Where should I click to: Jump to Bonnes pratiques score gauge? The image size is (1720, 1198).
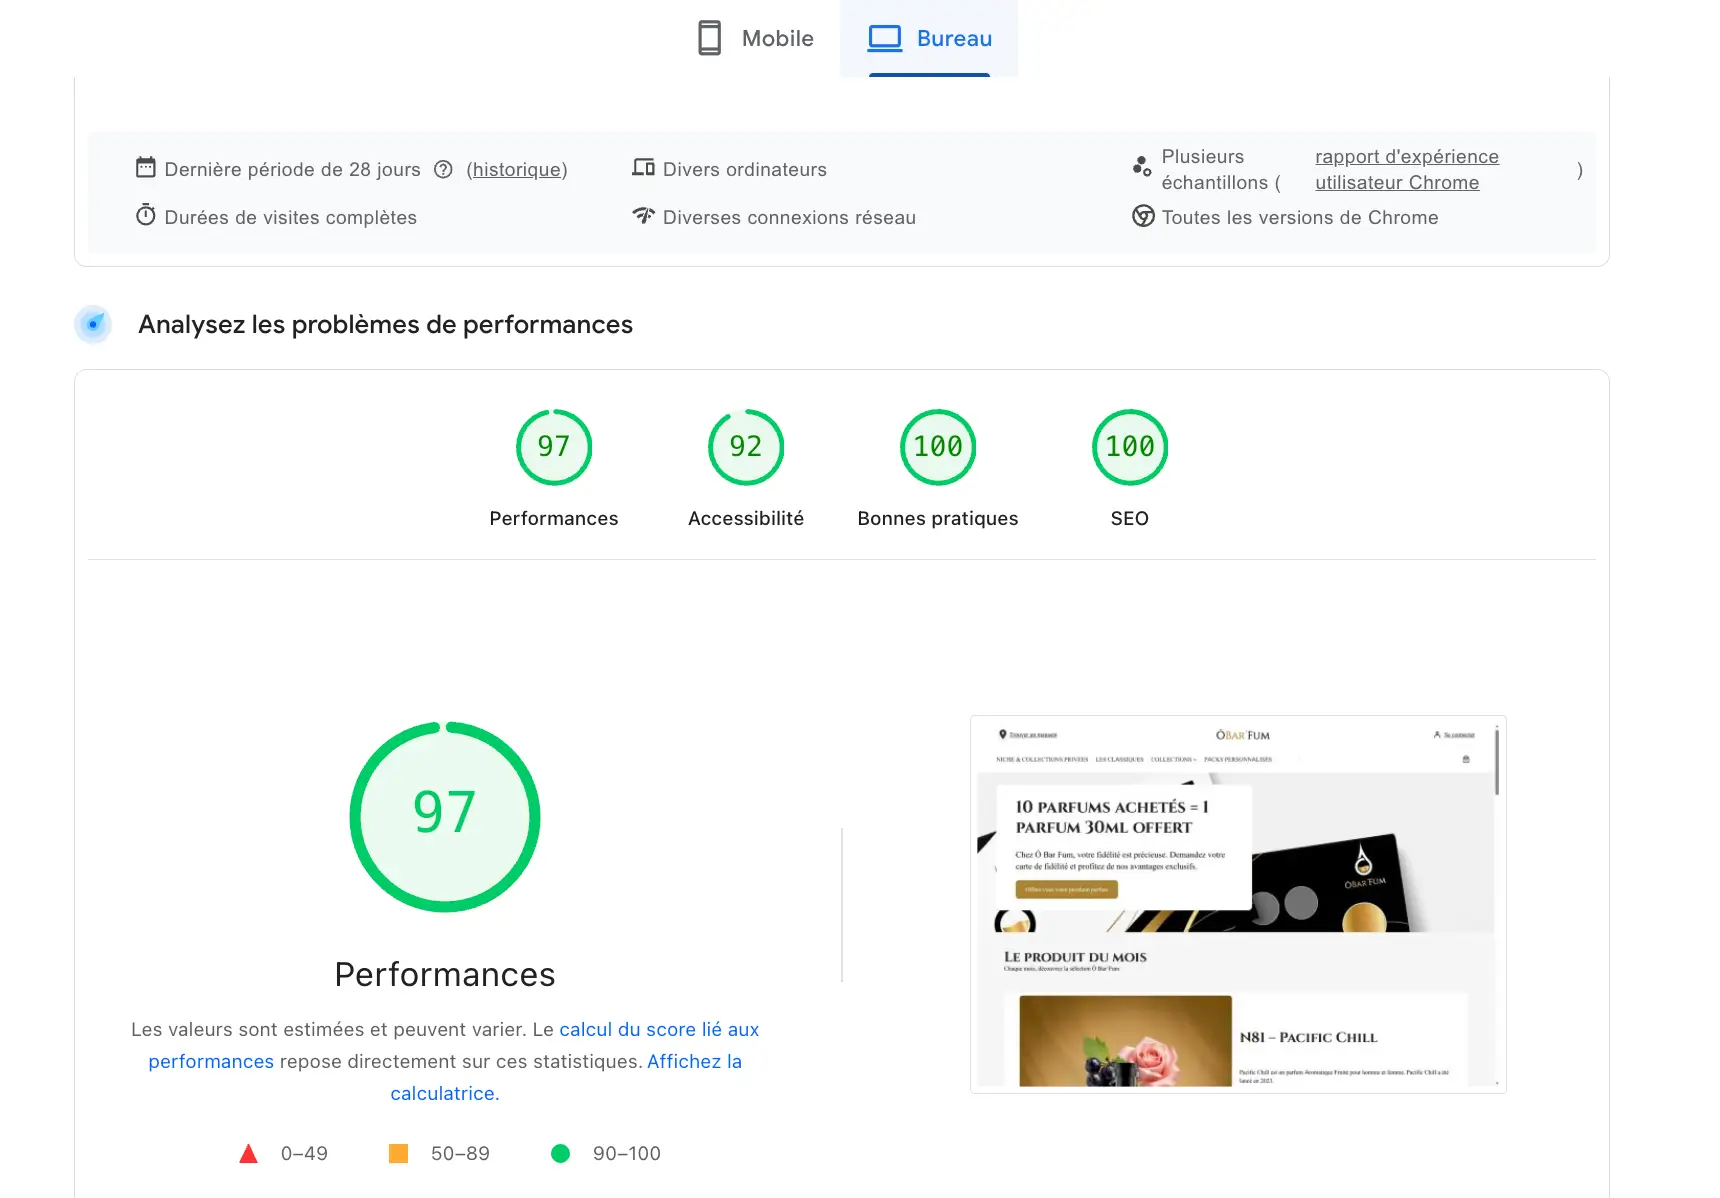[938, 447]
